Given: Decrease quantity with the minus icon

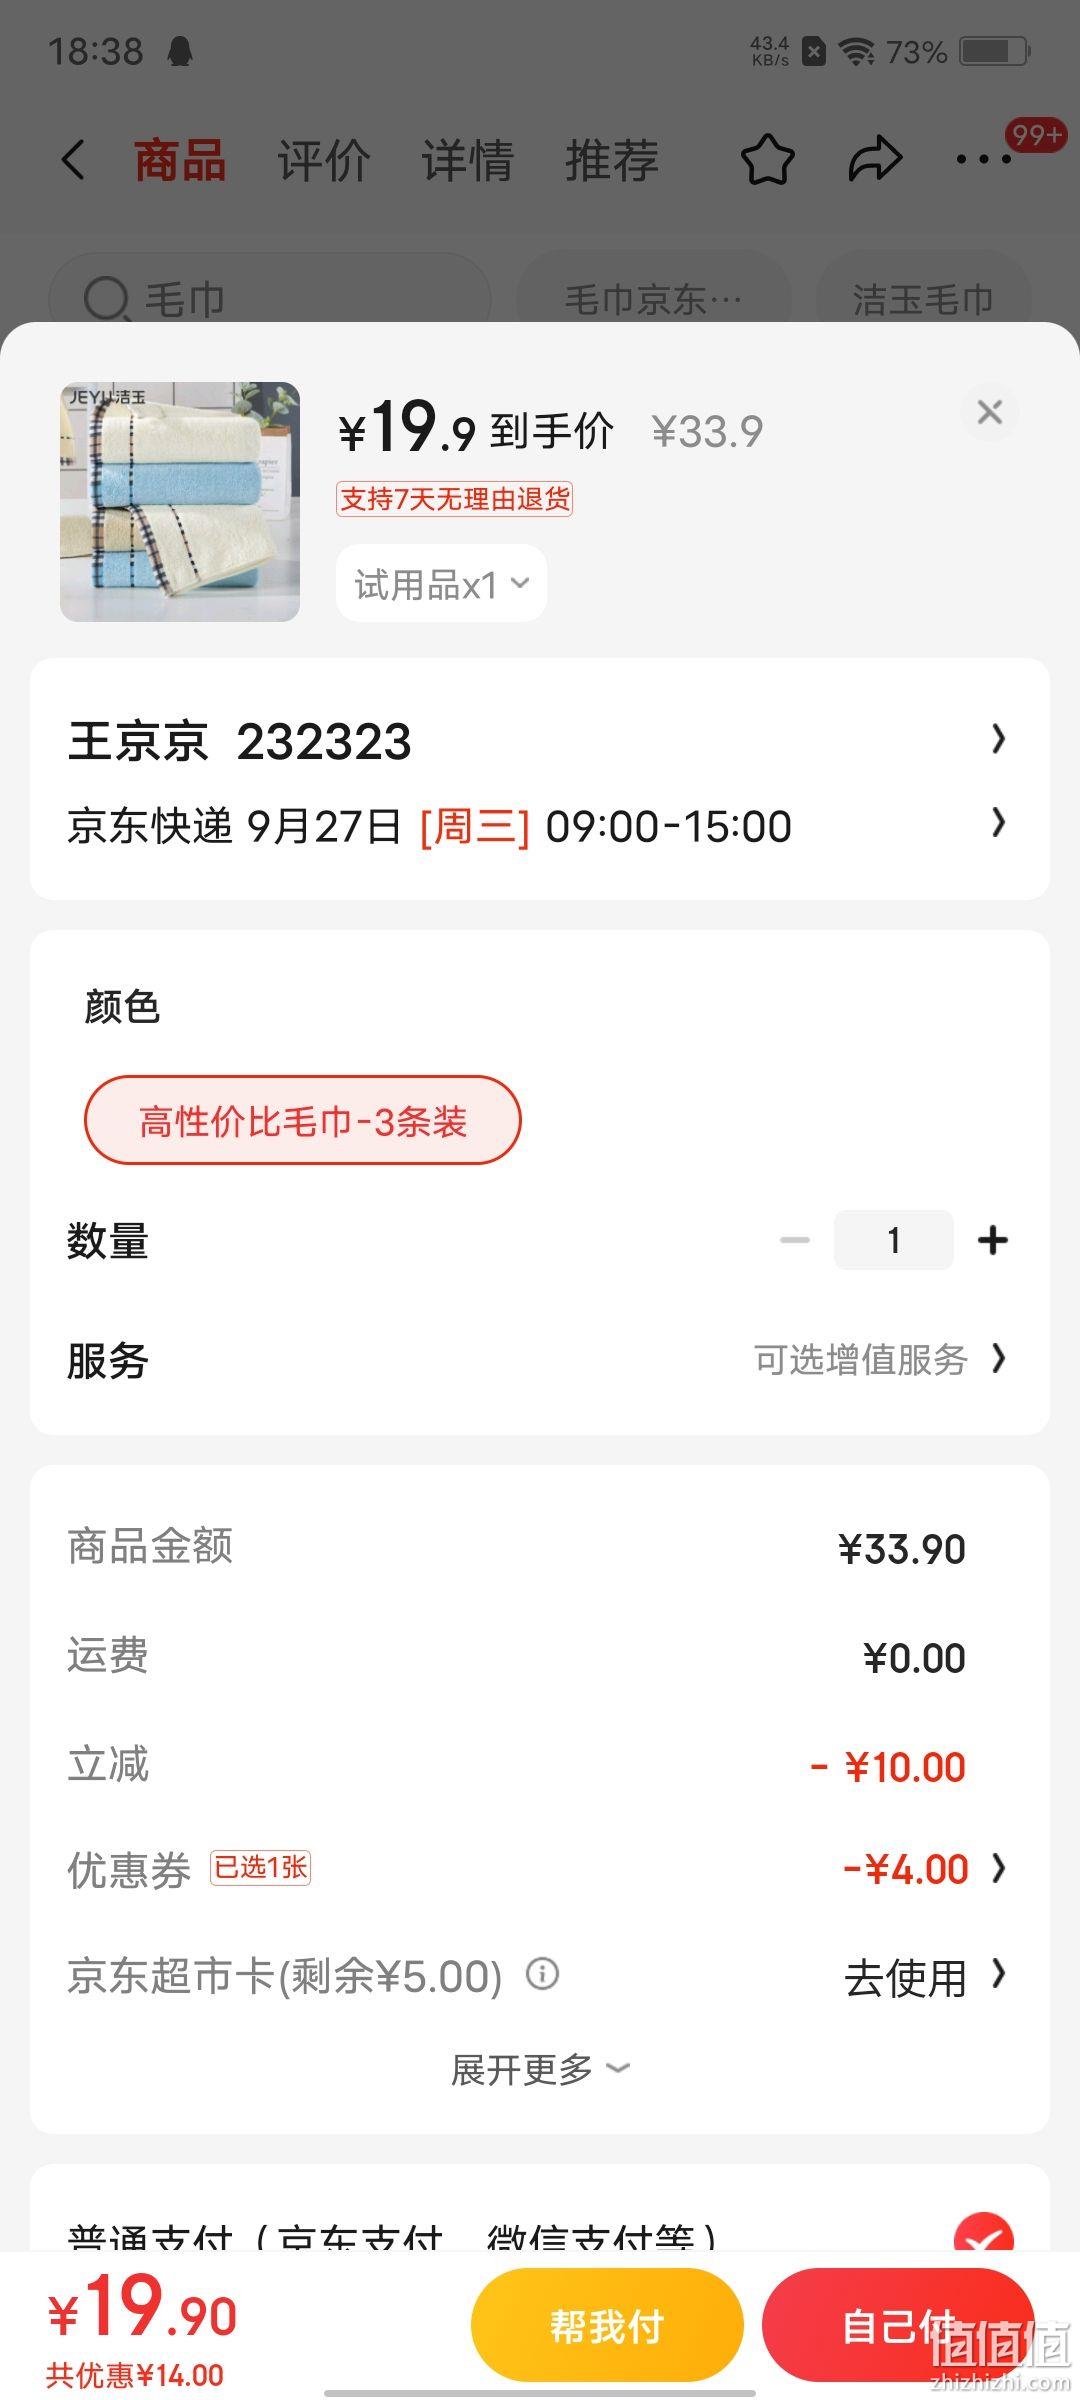Looking at the screenshot, I should pos(795,1240).
